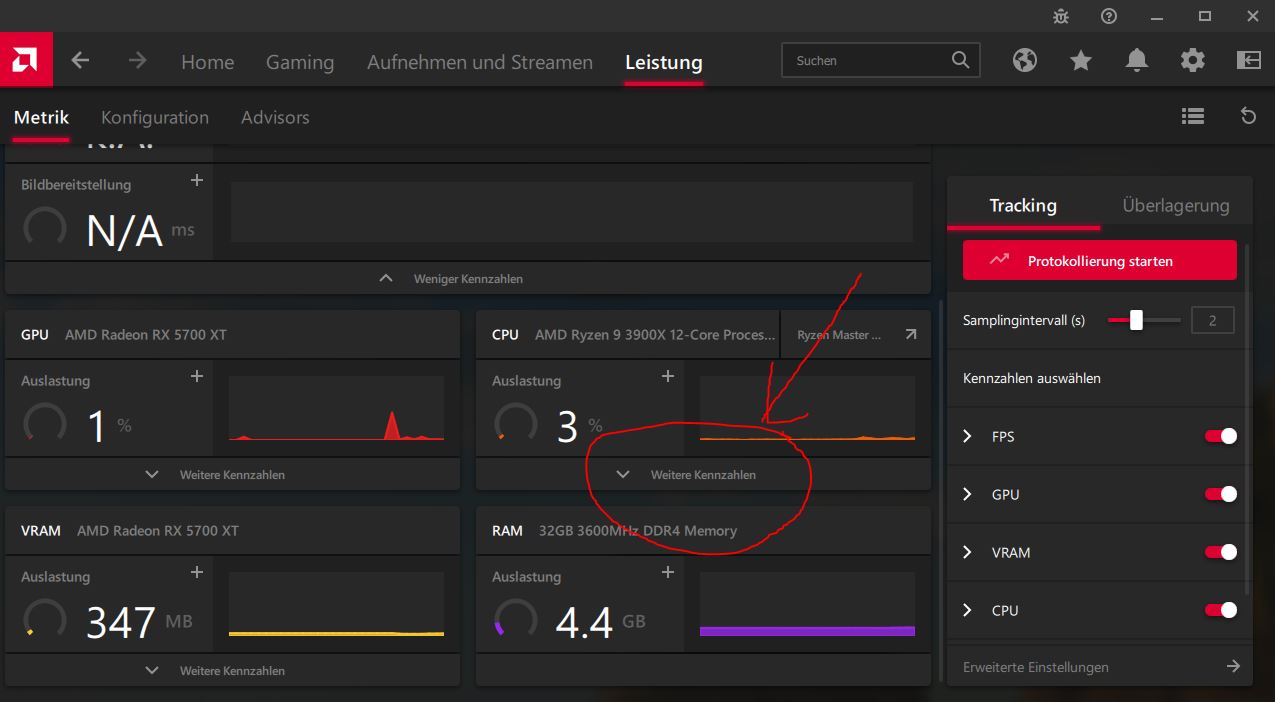Image resolution: width=1275 pixels, height=702 pixels.
Task: Click the Kennzahlen auswählen label
Action: pos(1032,378)
